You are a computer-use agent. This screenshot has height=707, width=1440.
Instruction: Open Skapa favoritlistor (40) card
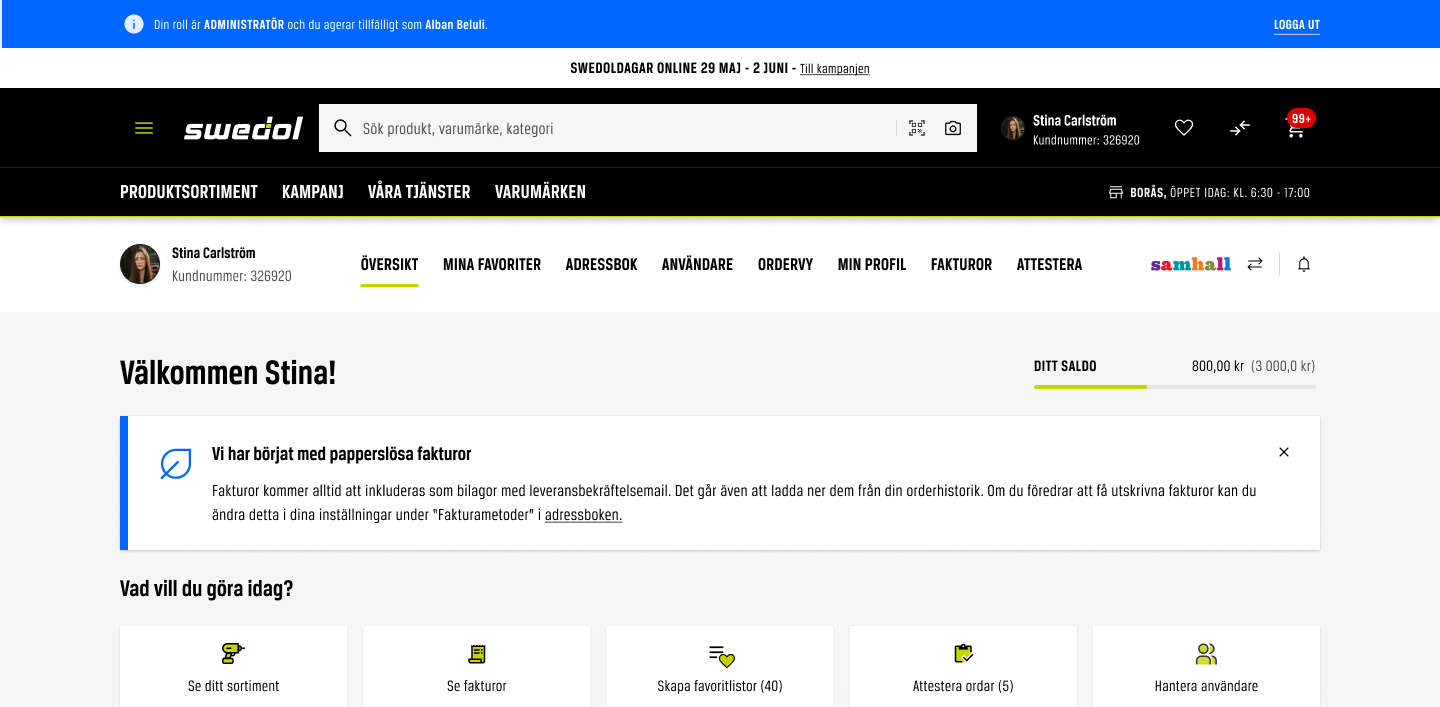click(720, 667)
